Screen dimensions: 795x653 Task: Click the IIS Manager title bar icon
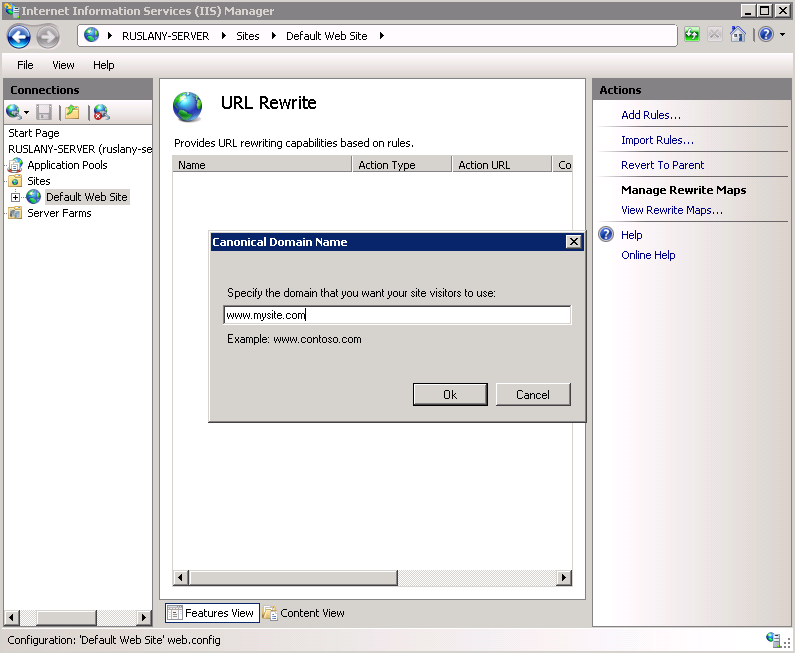(x=11, y=11)
